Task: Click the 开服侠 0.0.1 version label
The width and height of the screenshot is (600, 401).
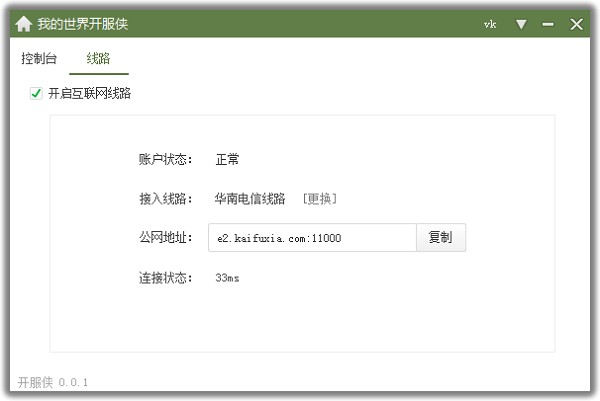Action: tap(53, 382)
